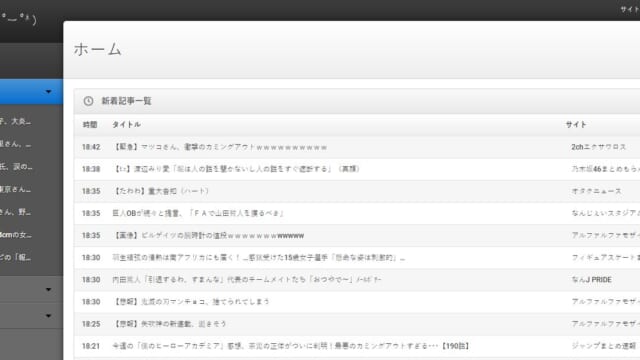Open the 【画像】ビルゲイツ watch article
This screenshot has height=360, width=640.
click(x=208, y=236)
